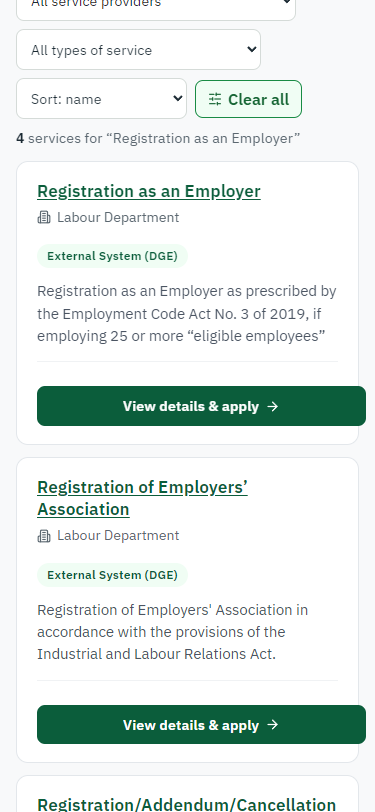View details for Employers' Association registration

pos(201,724)
